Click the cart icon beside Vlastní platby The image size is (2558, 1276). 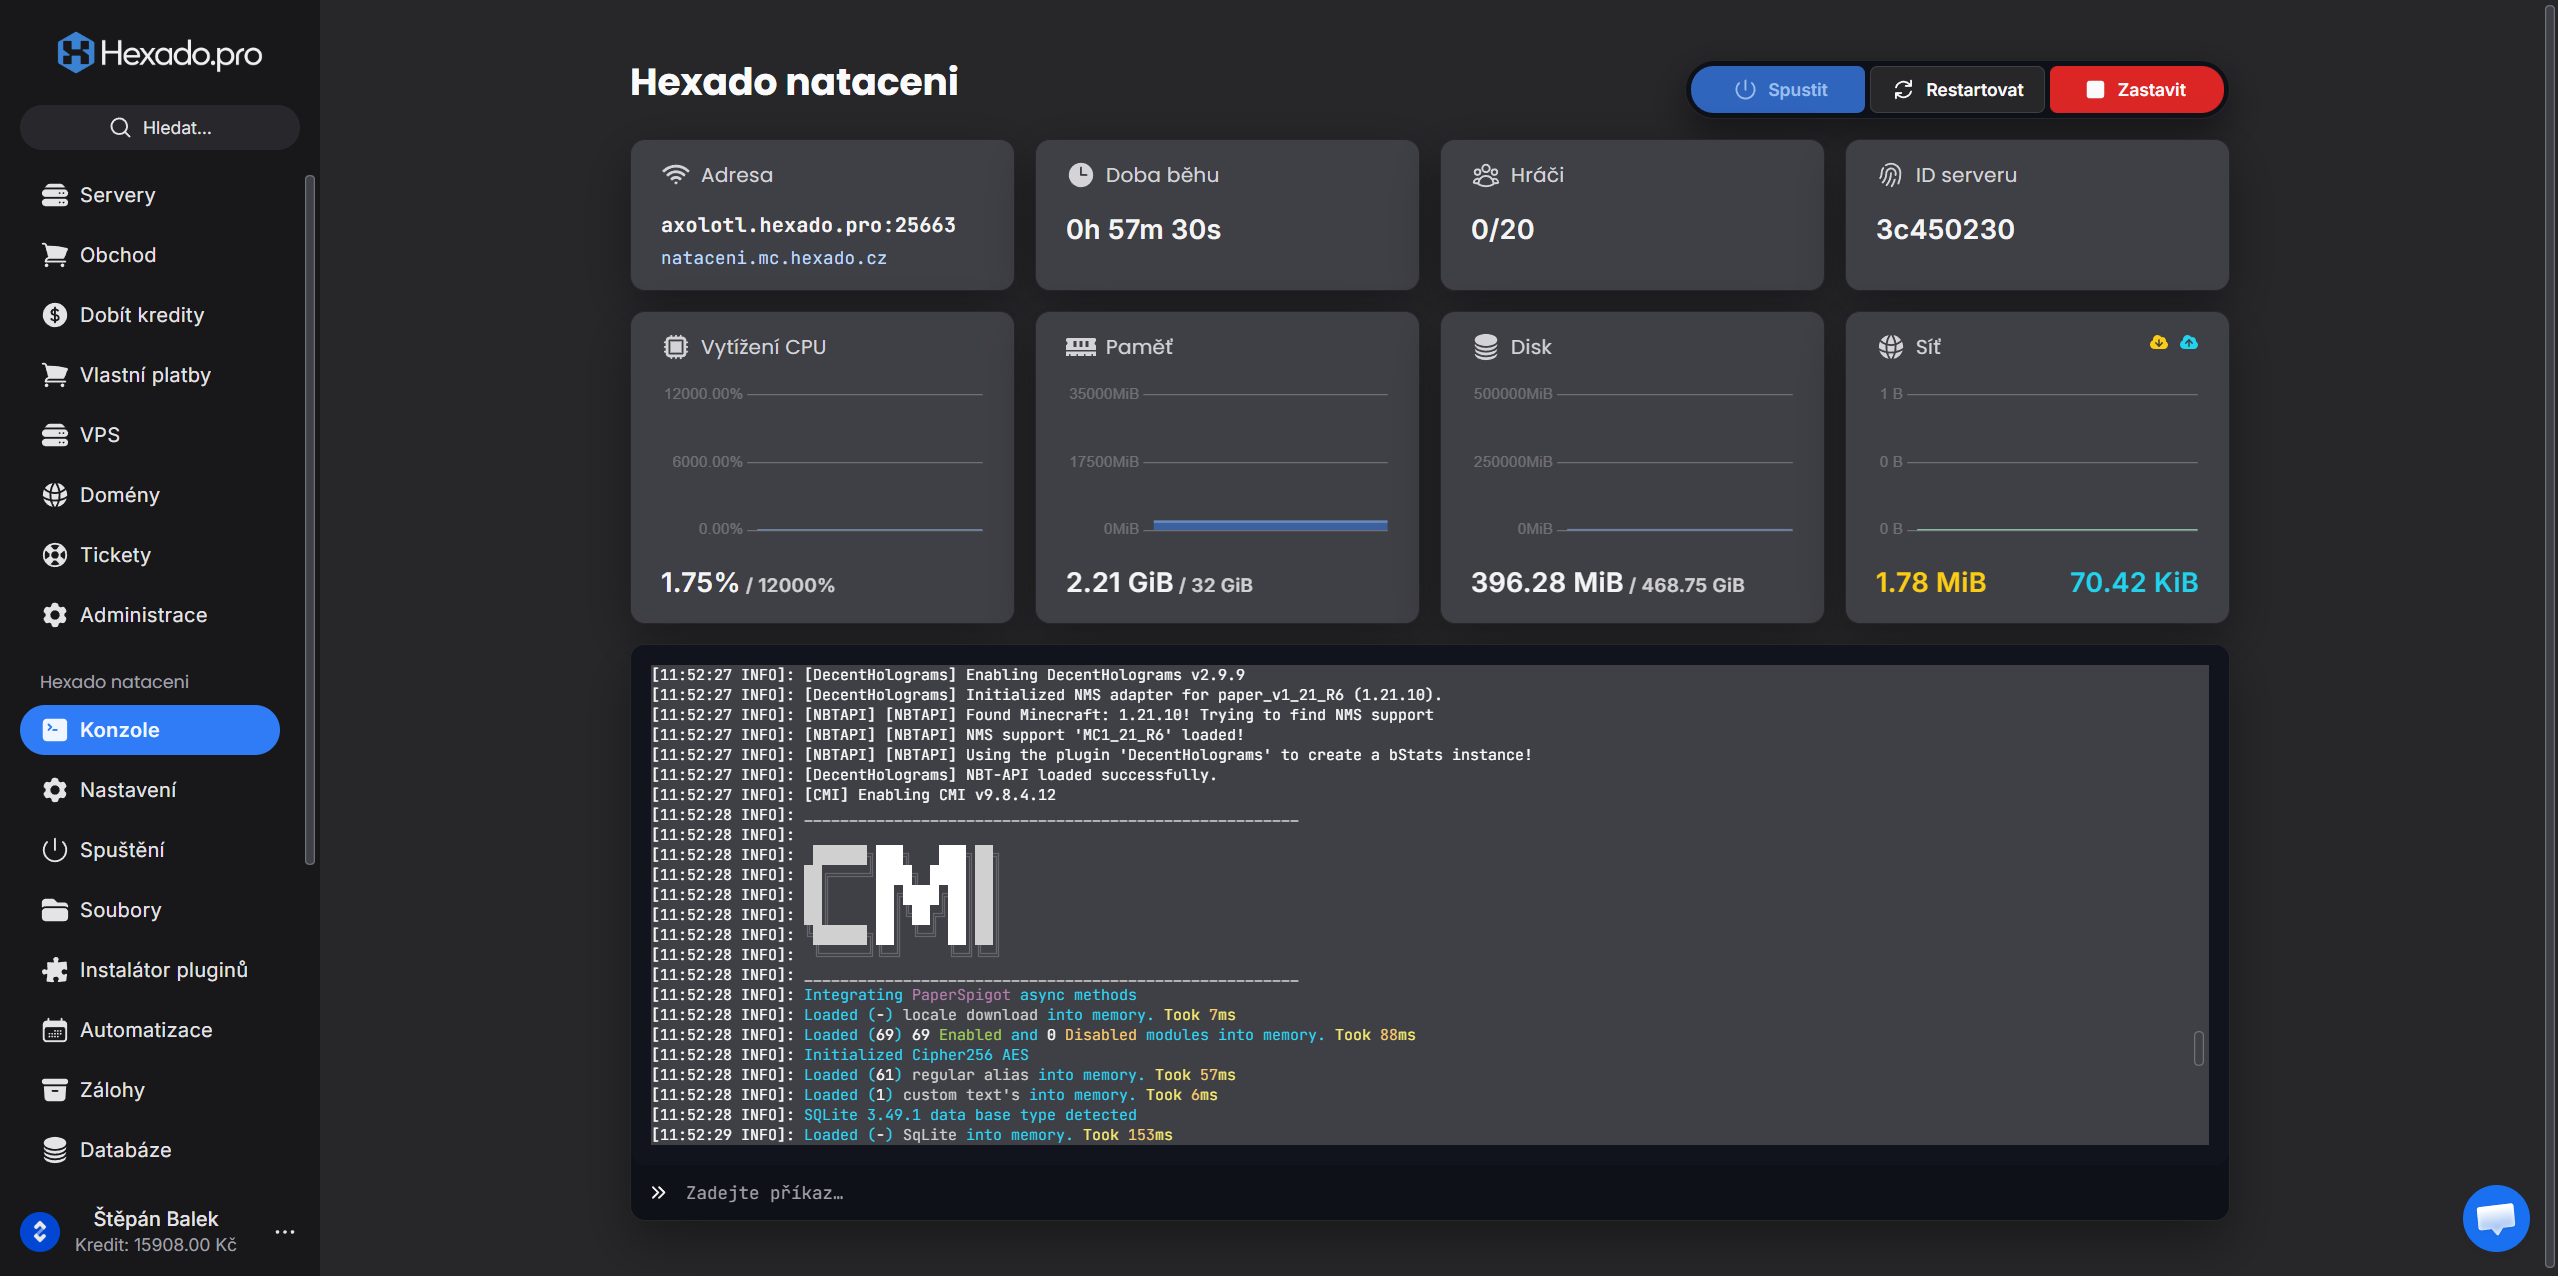pyautogui.click(x=55, y=375)
